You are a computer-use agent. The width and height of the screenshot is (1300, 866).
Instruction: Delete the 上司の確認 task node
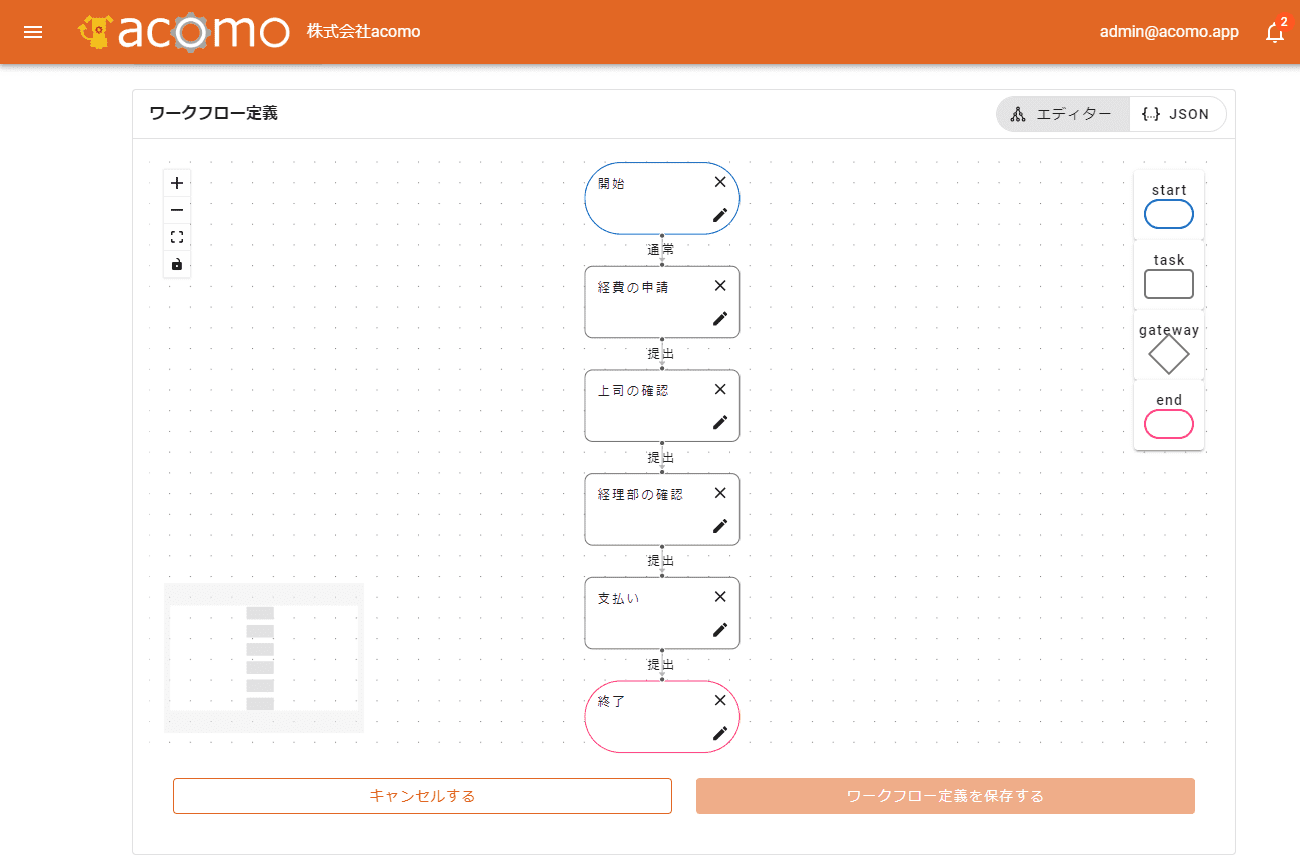point(719,389)
